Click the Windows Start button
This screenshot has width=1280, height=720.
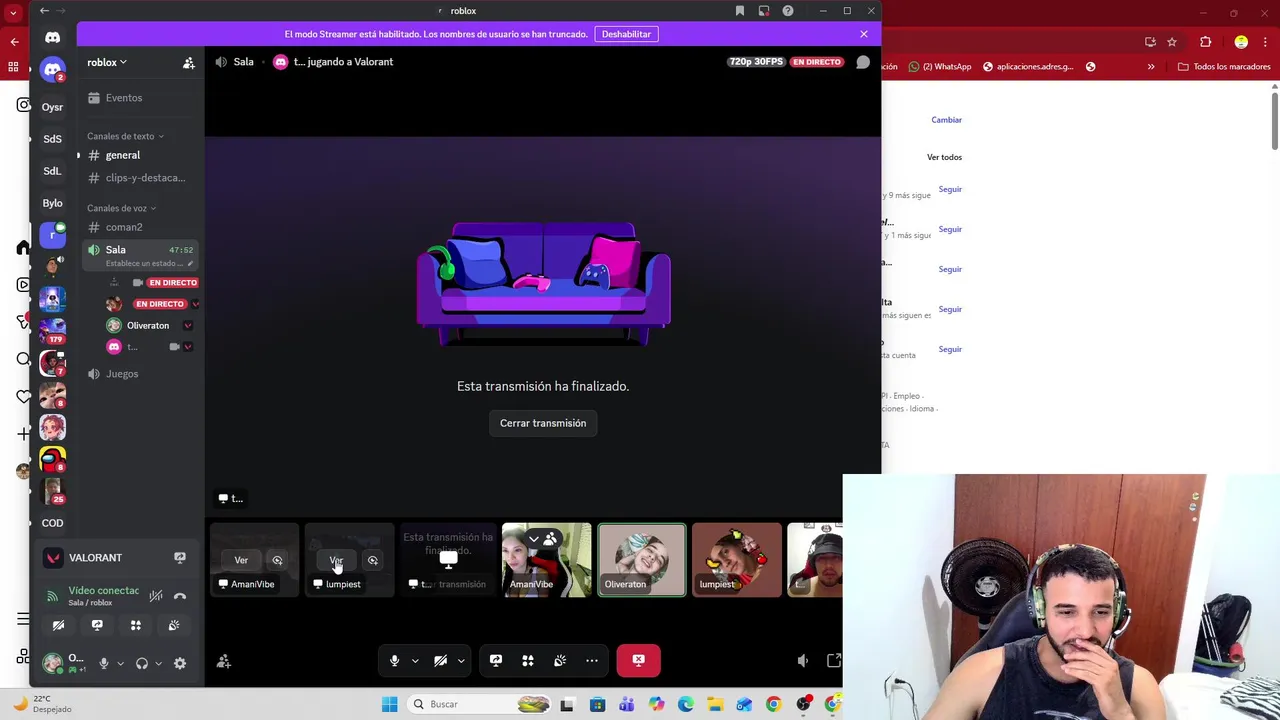point(389,704)
